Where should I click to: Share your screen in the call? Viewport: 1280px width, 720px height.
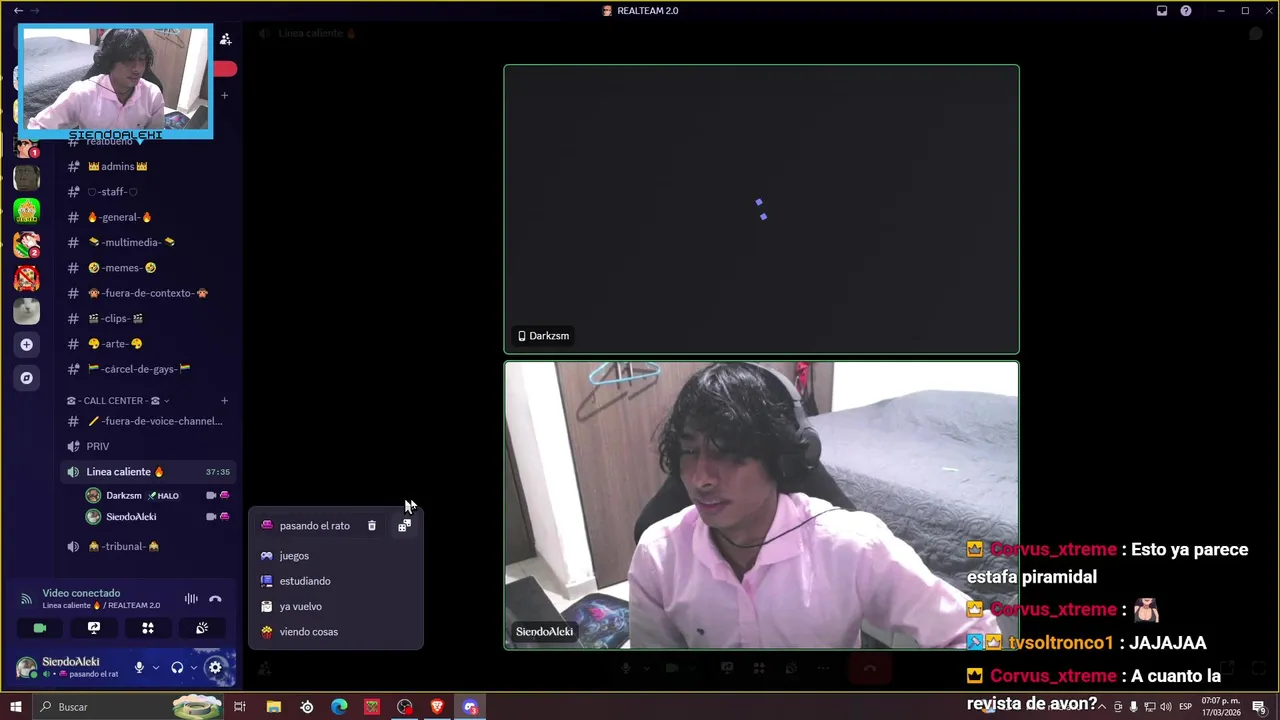pos(94,628)
